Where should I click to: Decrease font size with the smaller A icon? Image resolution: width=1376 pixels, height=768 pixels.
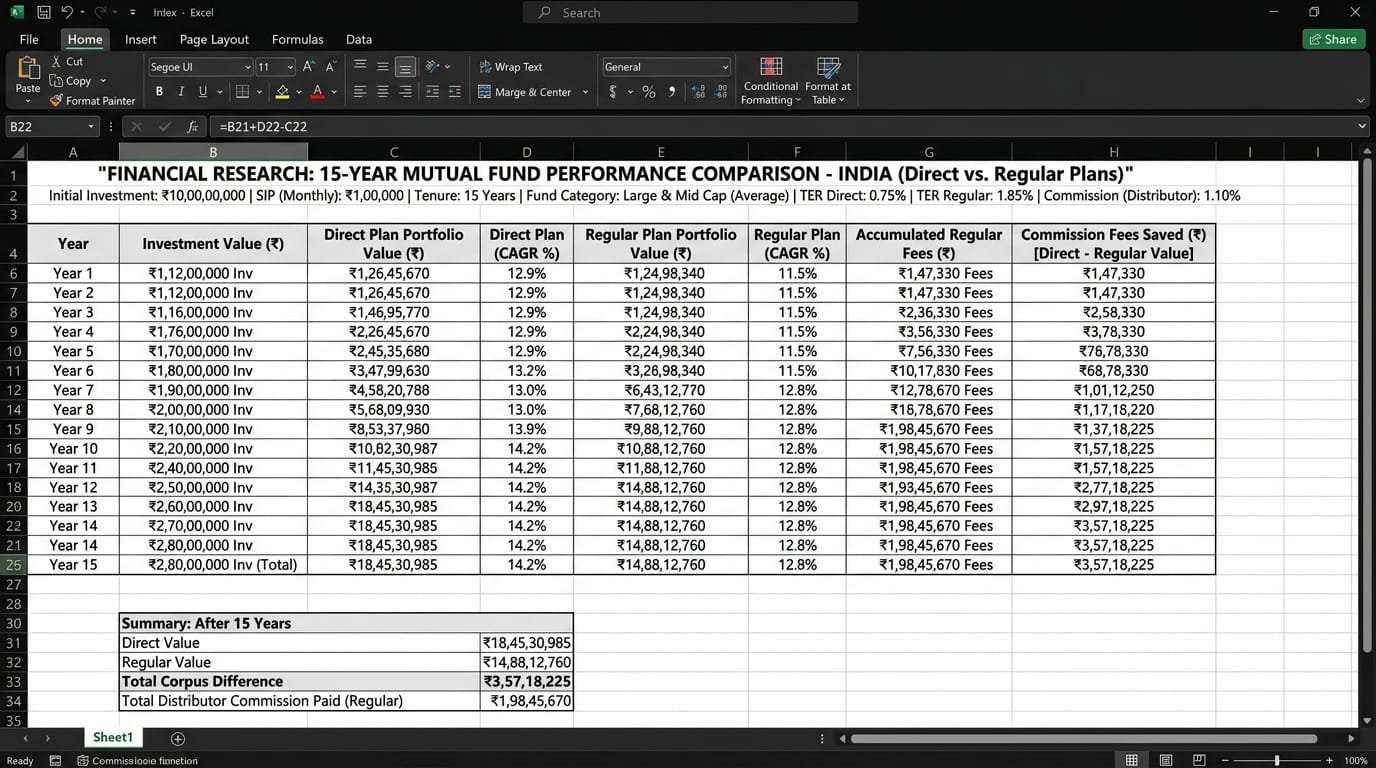coord(331,67)
